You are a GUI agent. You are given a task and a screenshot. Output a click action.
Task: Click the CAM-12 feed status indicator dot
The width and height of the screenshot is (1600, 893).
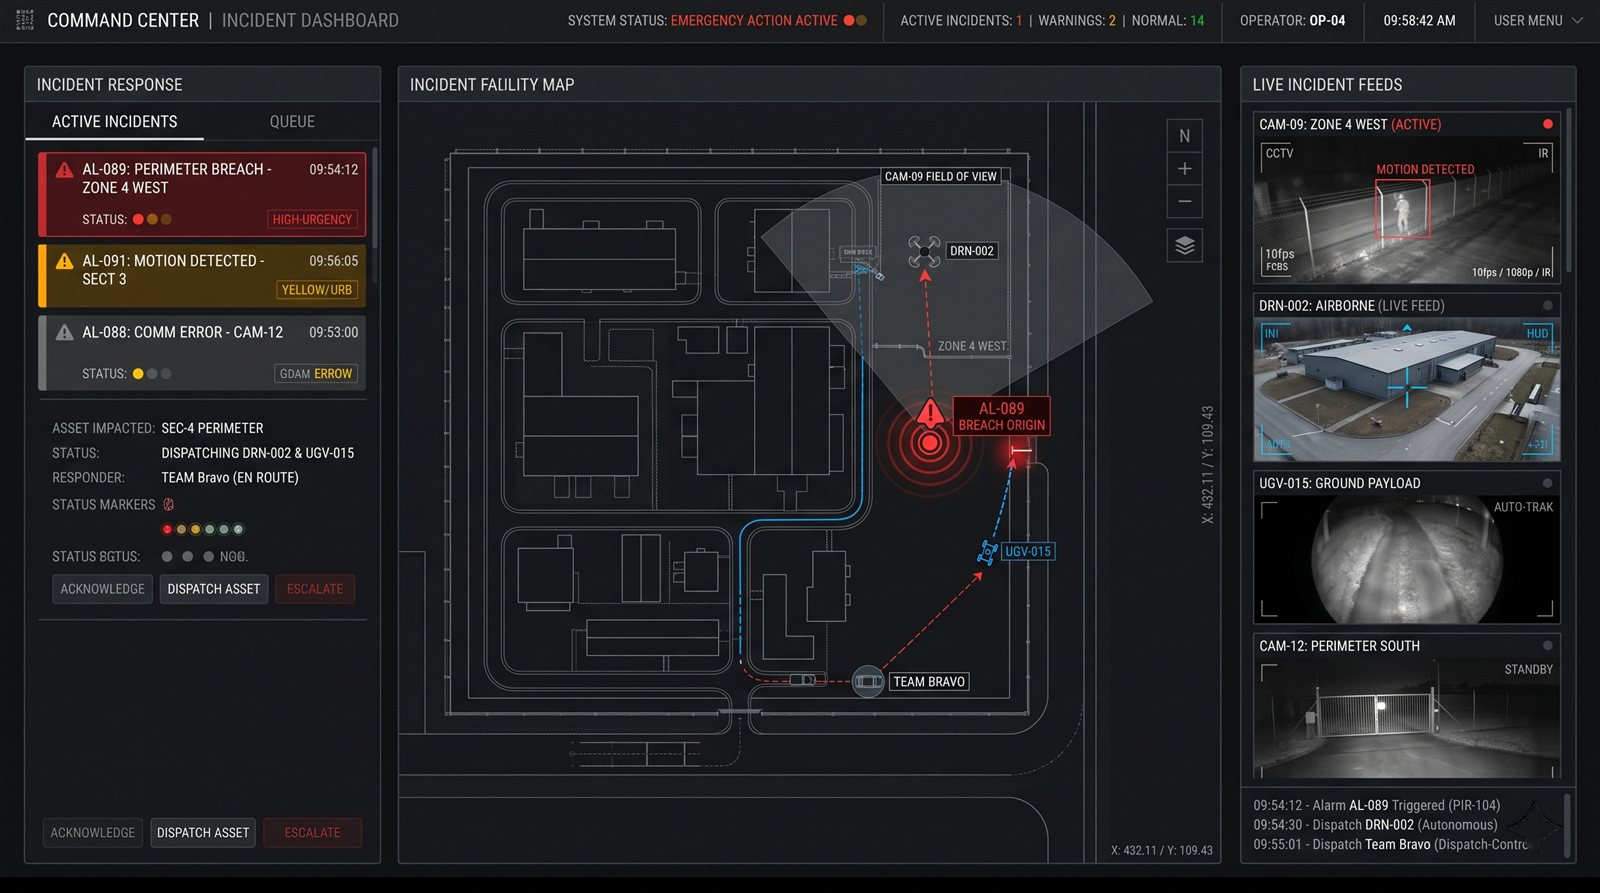1548,646
